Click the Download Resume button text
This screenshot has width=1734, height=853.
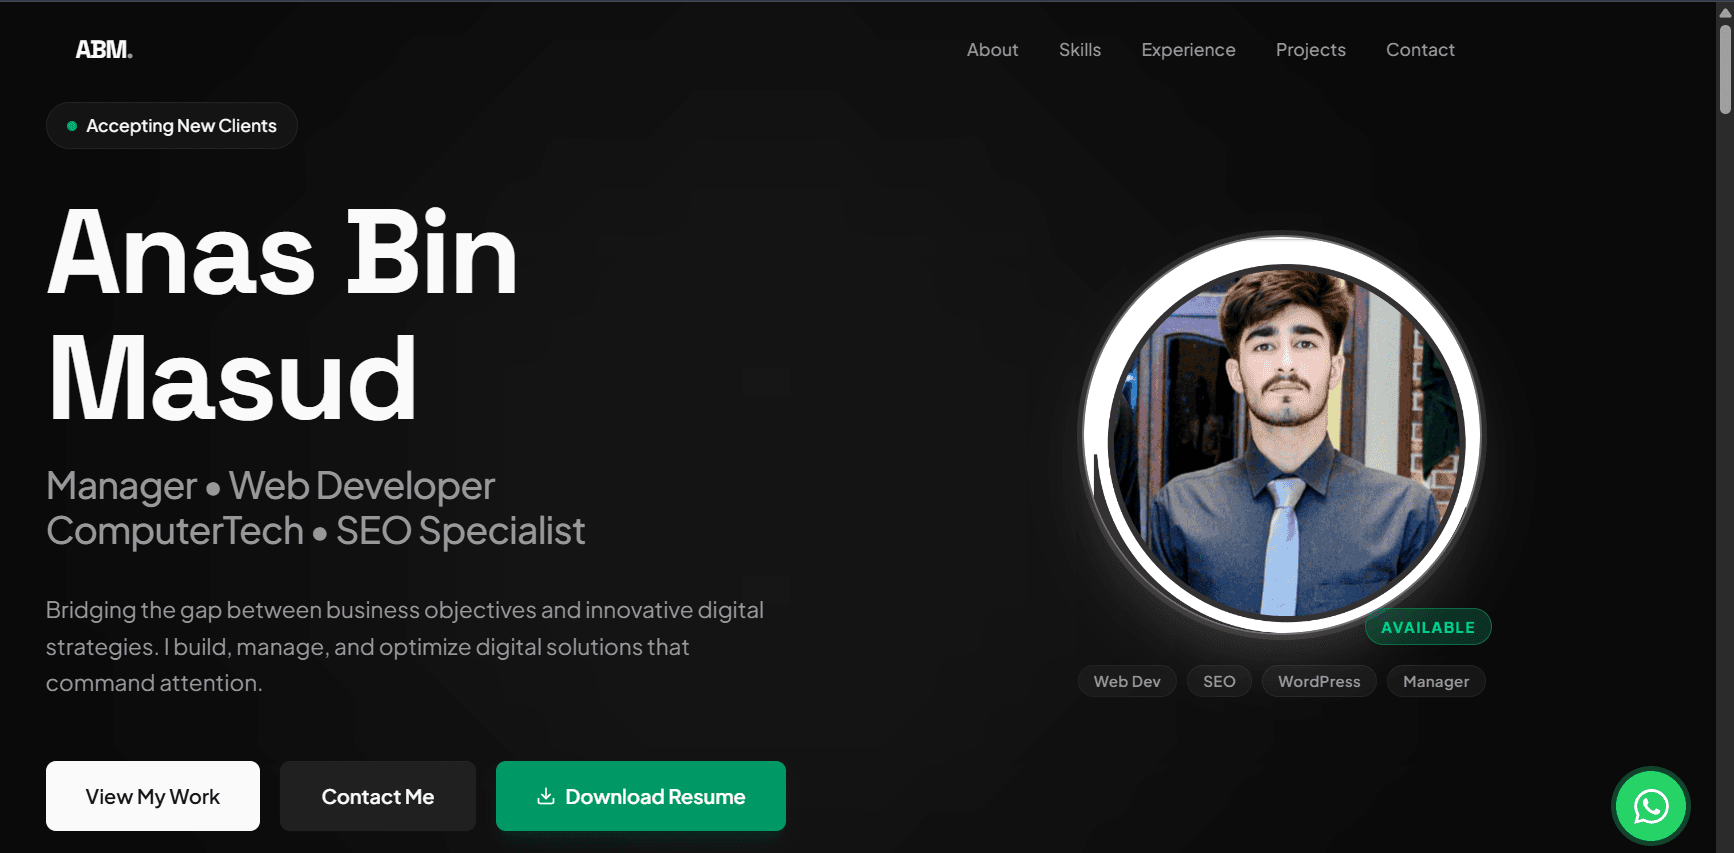[655, 797]
